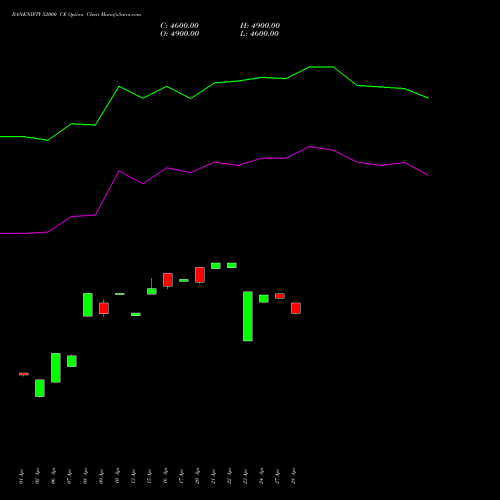Image resolution: width=500 pixels, height=500 pixels.
Task: Select the open value O: 4900.00
Action: [180, 34]
